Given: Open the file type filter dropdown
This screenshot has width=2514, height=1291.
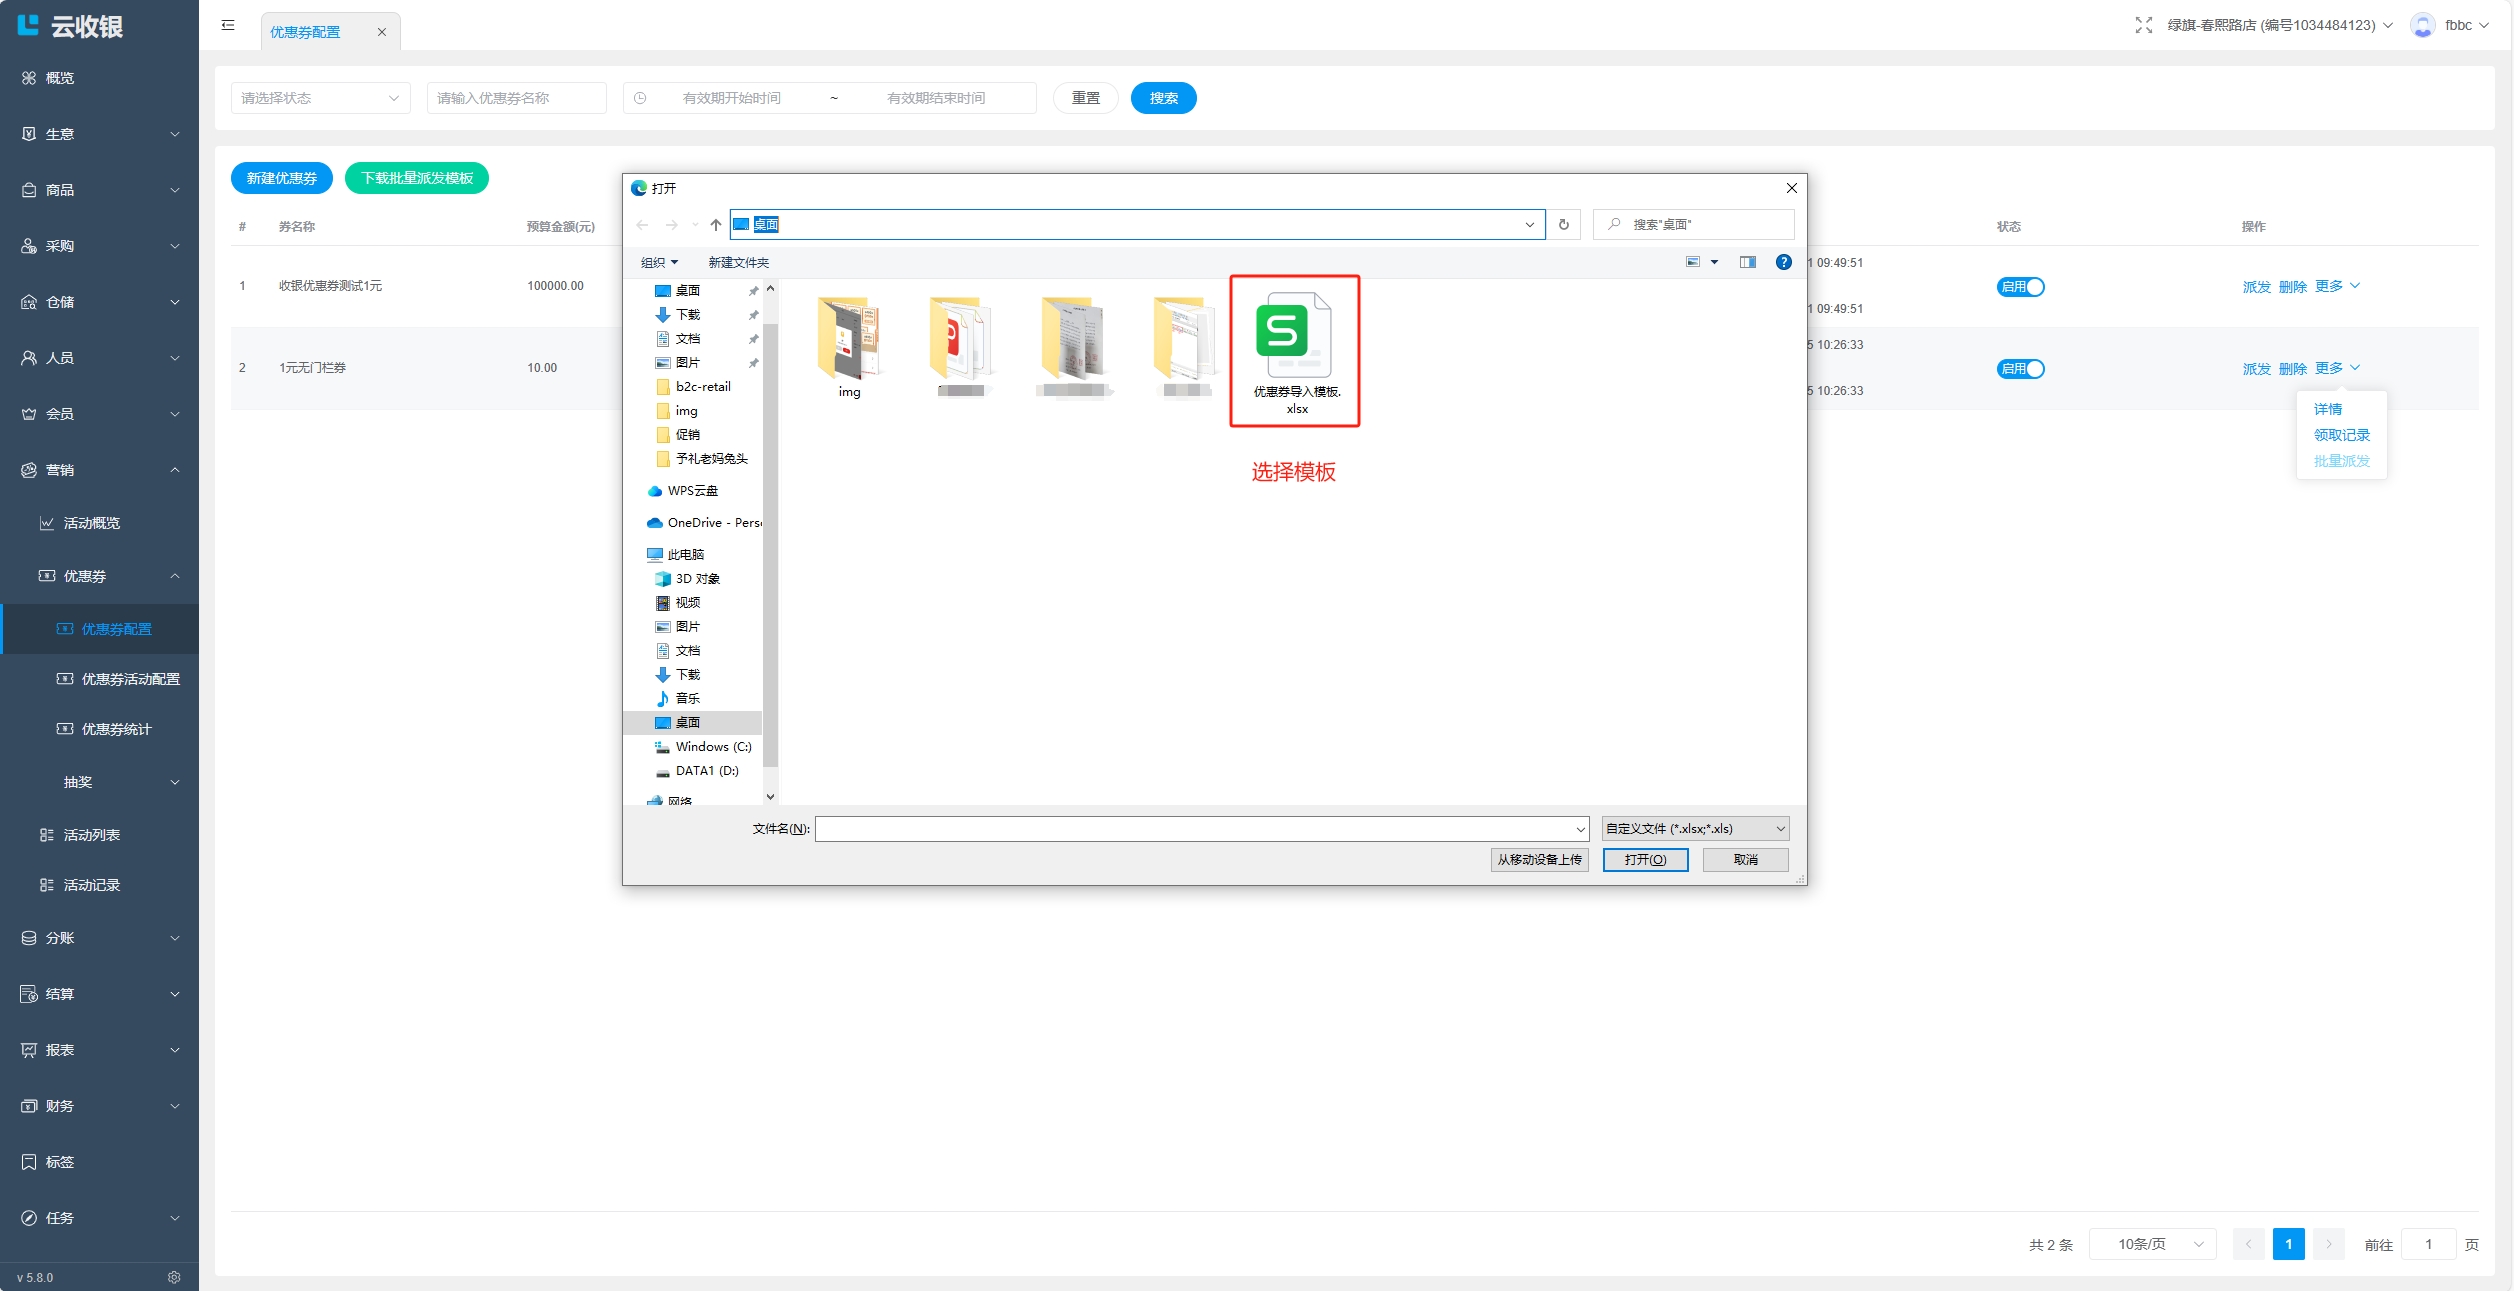Looking at the screenshot, I should pyautogui.click(x=1695, y=828).
